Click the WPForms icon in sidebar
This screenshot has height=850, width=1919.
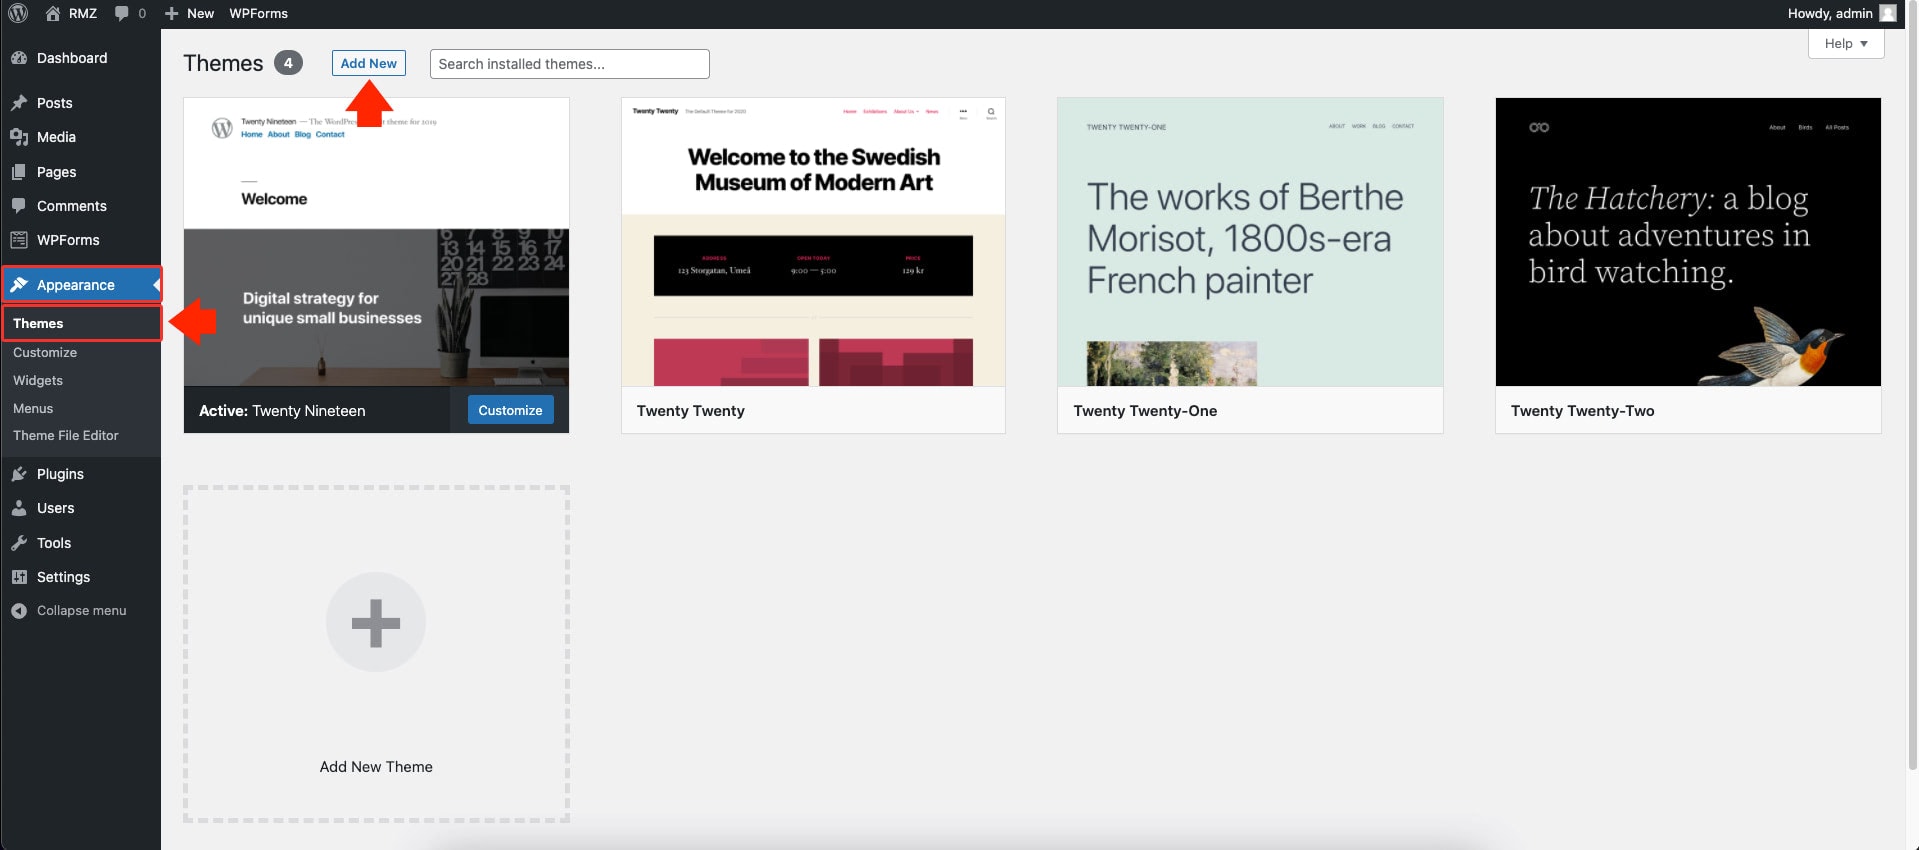pyautogui.click(x=19, y=240)
